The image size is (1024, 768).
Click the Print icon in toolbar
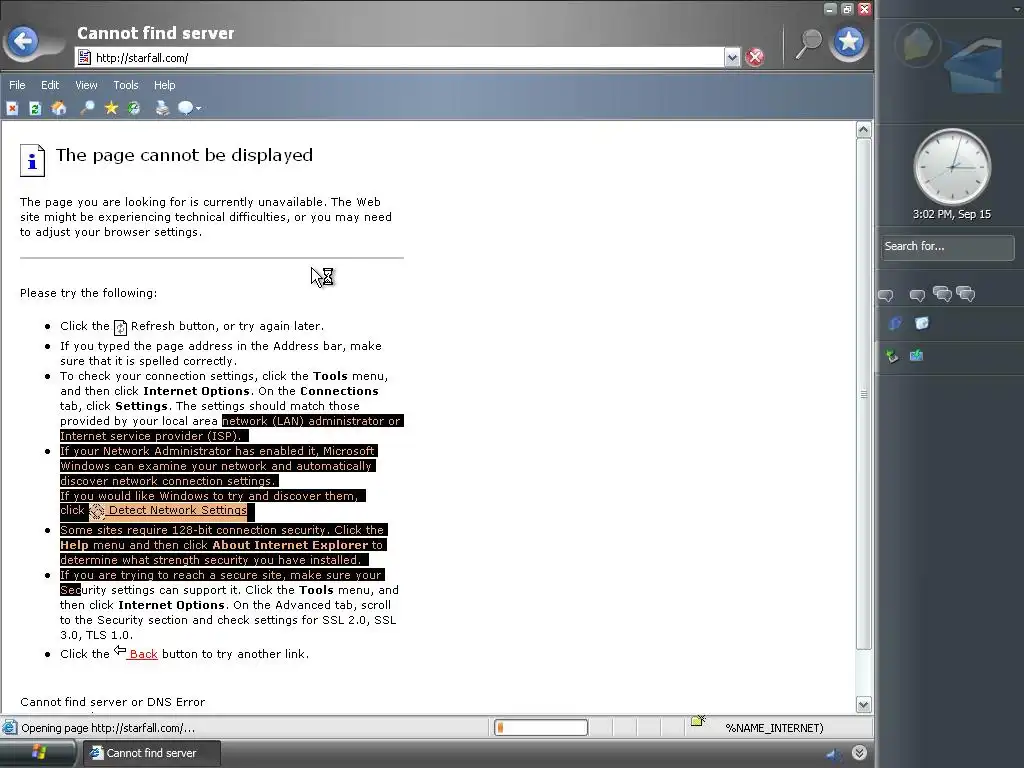pyautogui.click(x=162, y=108)
